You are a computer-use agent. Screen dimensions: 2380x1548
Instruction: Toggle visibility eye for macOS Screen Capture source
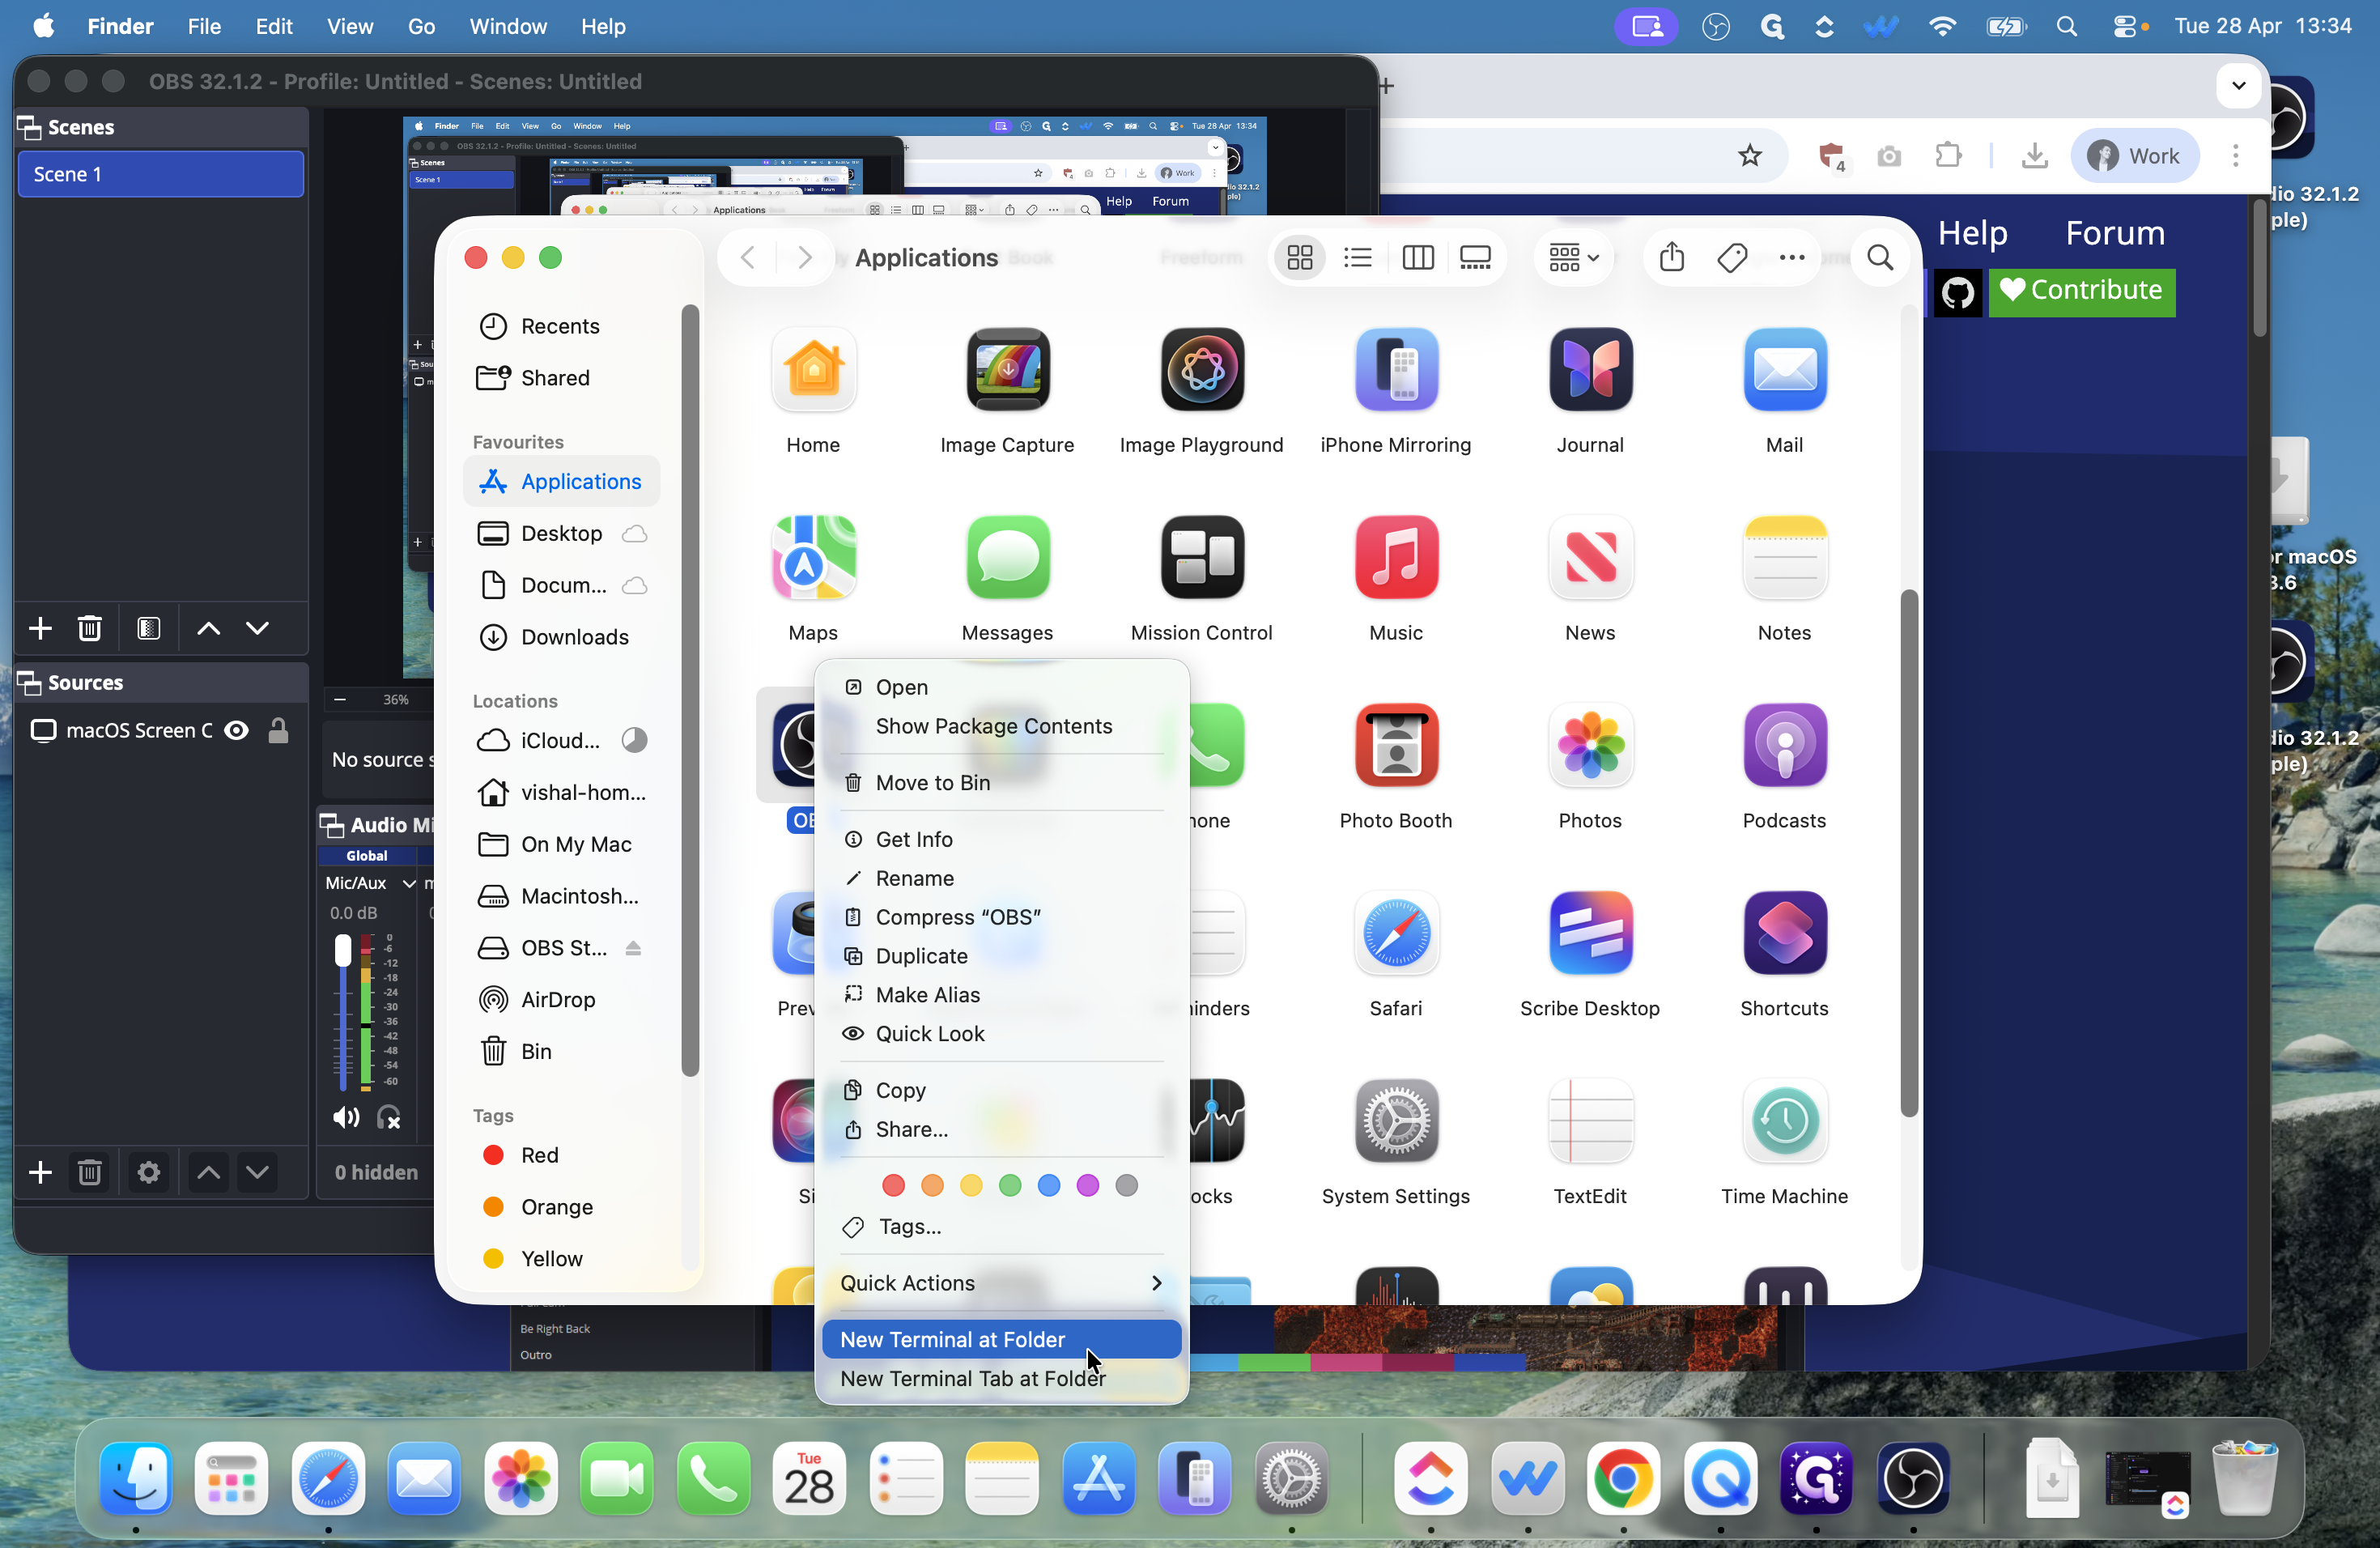(236, 730)
